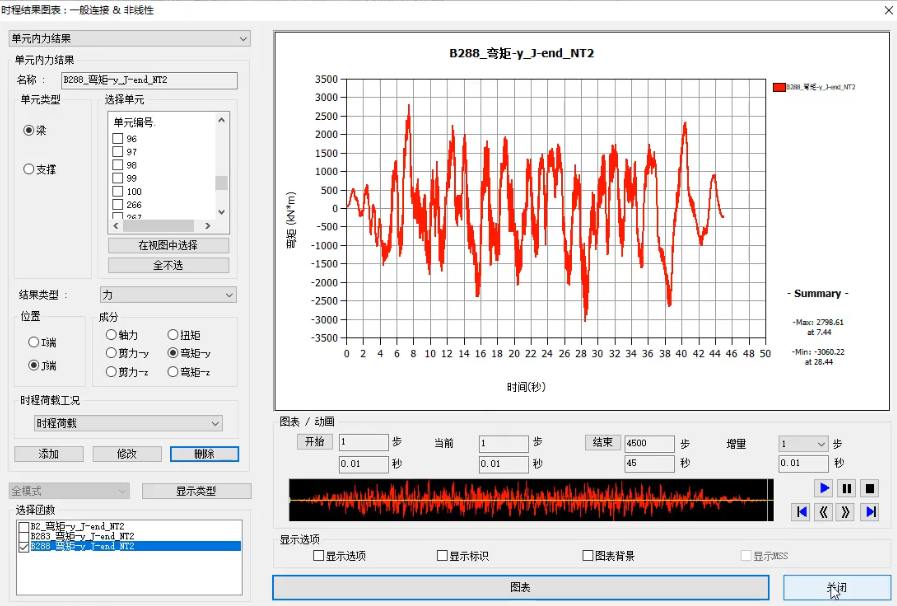Jump to last step of animation

coord(870,512)
